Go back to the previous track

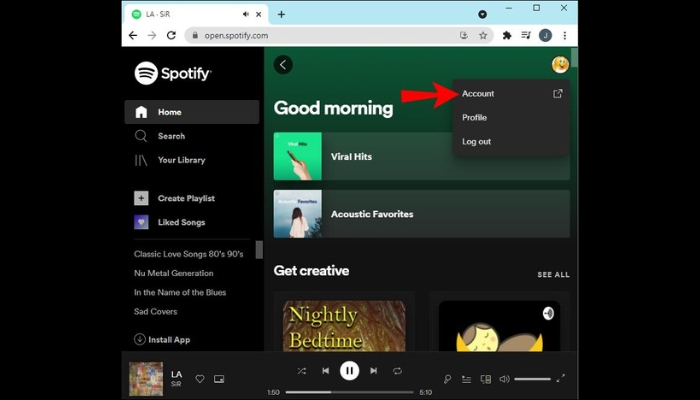tap(325, 371)
